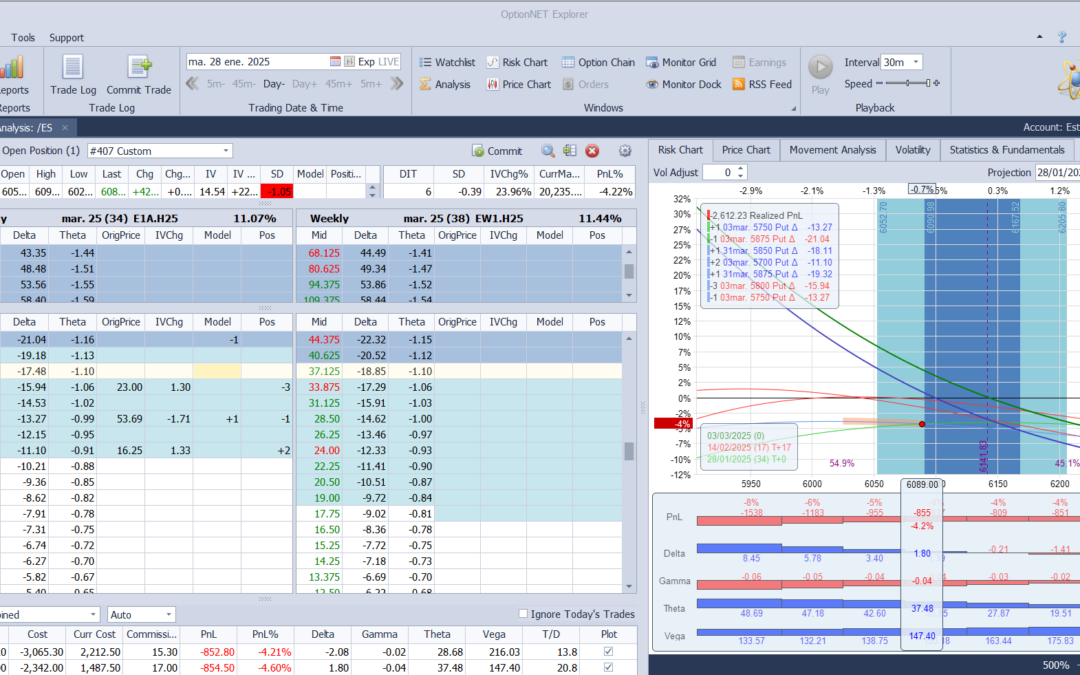Click the 45m- step back button
The image size is (1080, 675).
(x=244, y=84)
